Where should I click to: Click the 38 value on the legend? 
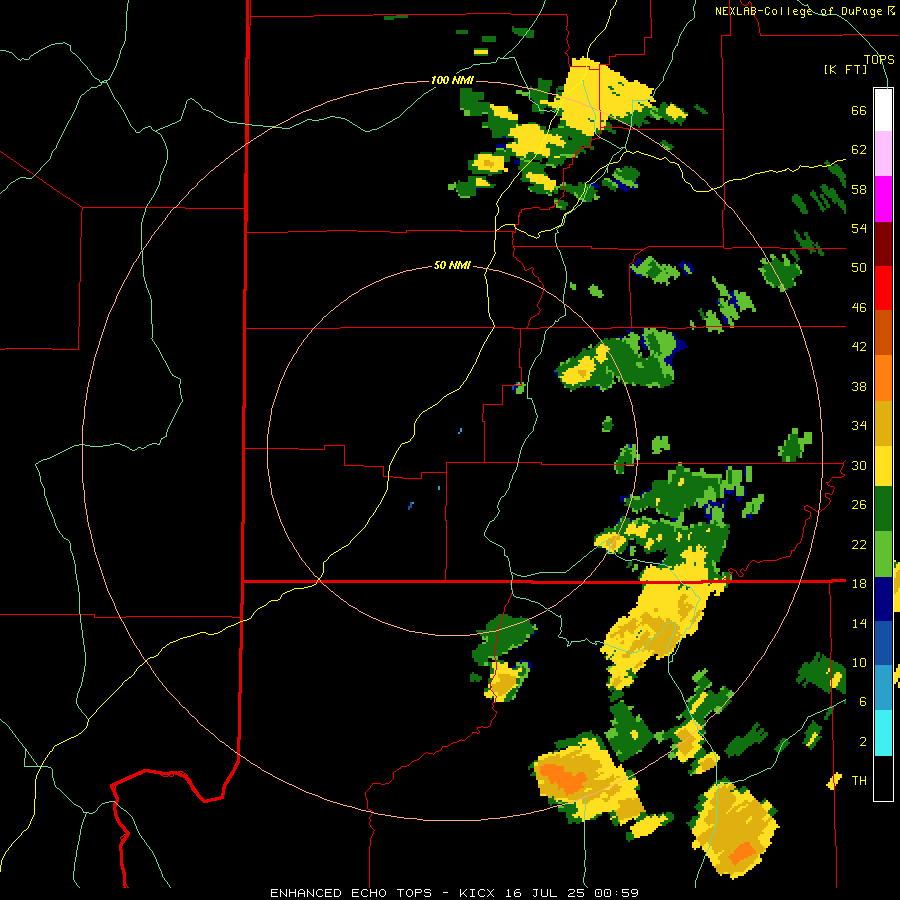[859, 386]
